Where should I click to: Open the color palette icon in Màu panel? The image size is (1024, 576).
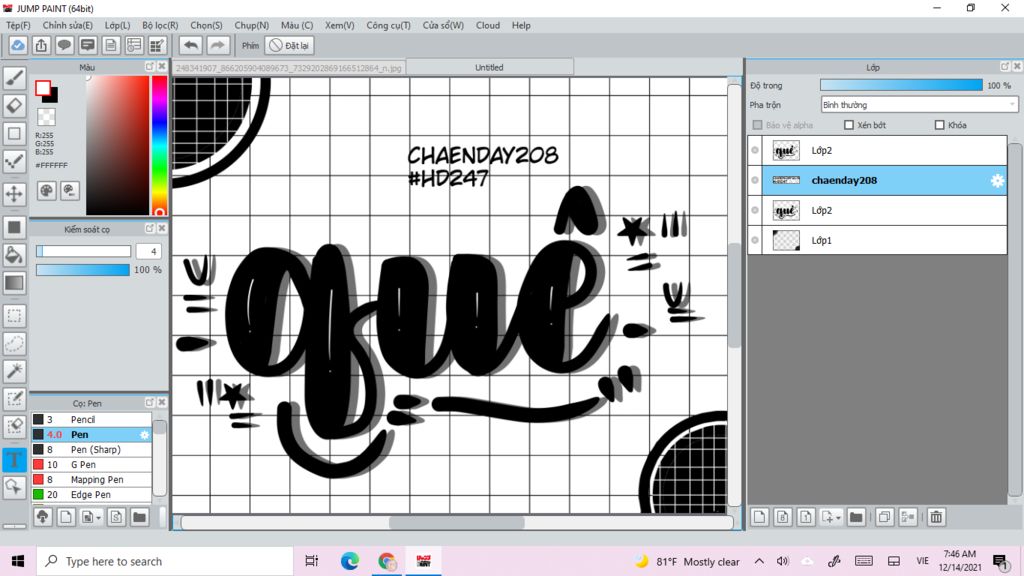click(x=46, y=191)
